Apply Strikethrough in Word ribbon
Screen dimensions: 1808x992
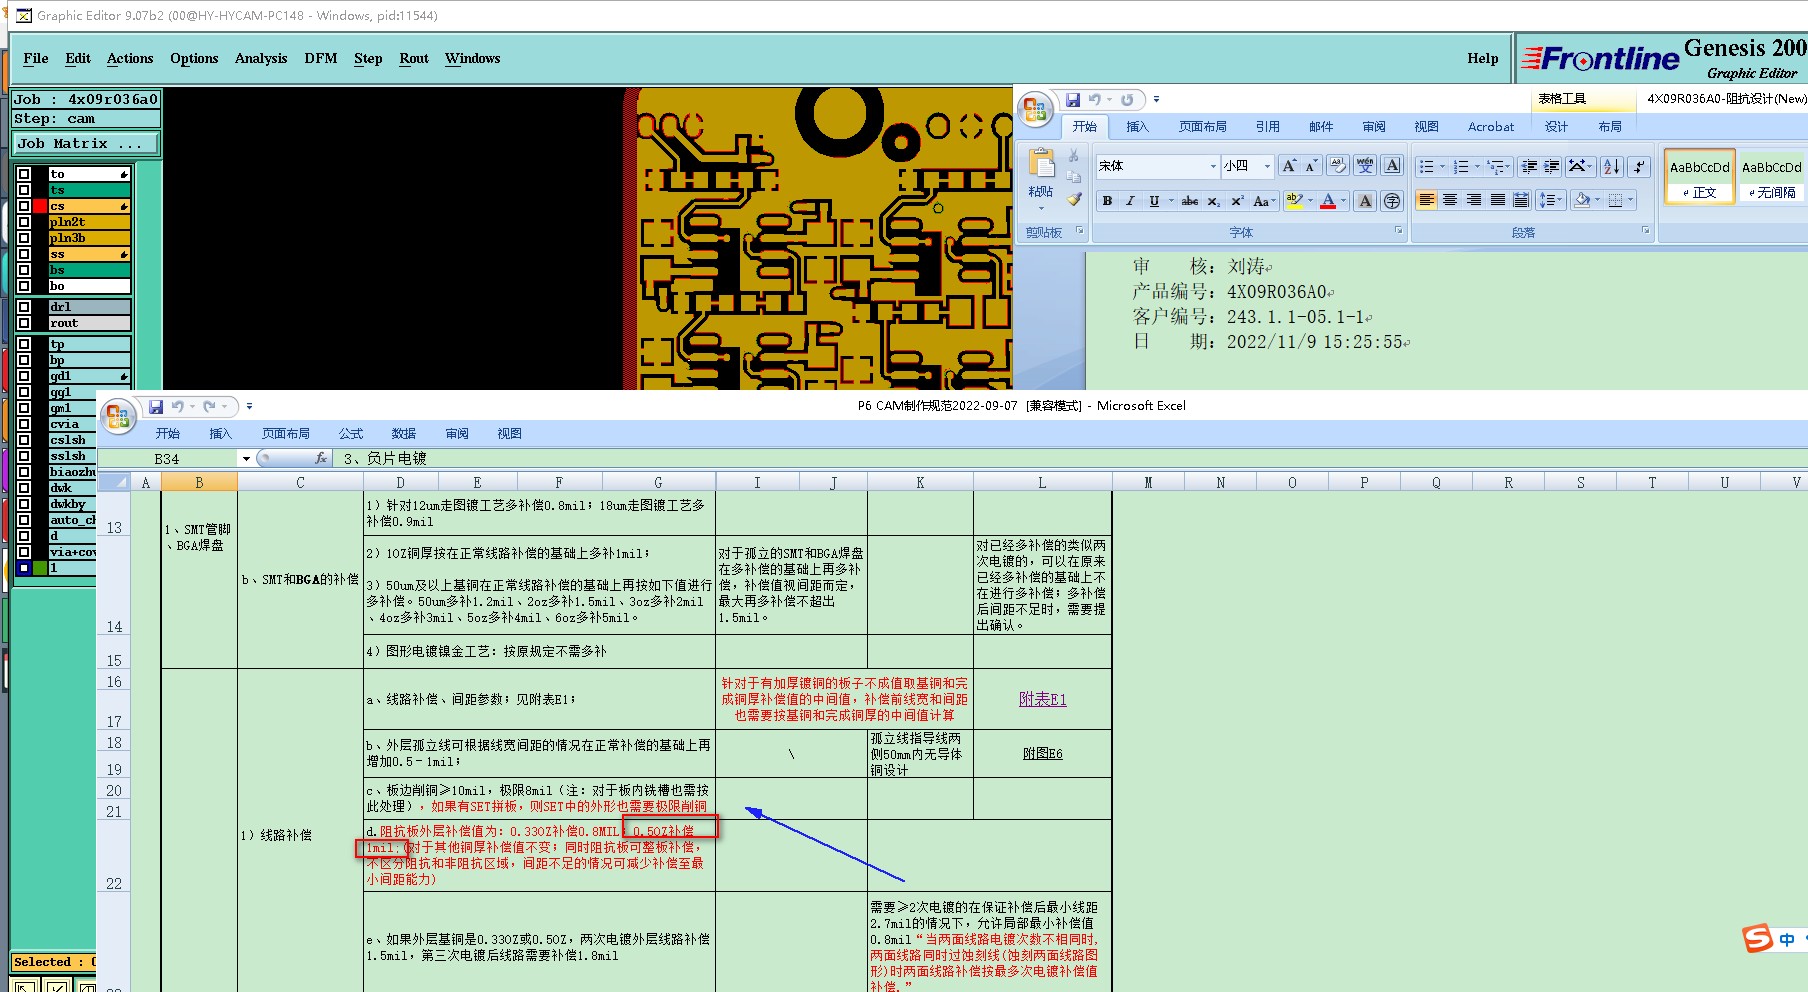[1190, 201]
